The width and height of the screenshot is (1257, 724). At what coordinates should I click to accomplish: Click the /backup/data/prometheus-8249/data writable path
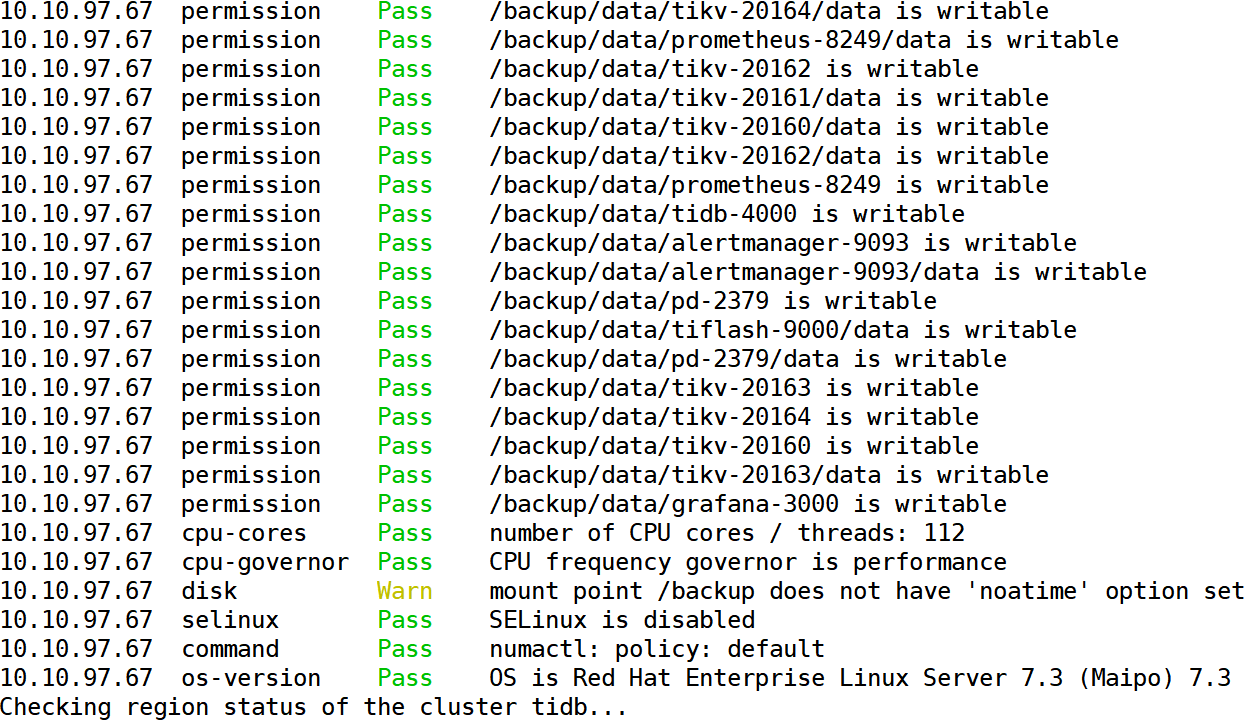804,40
